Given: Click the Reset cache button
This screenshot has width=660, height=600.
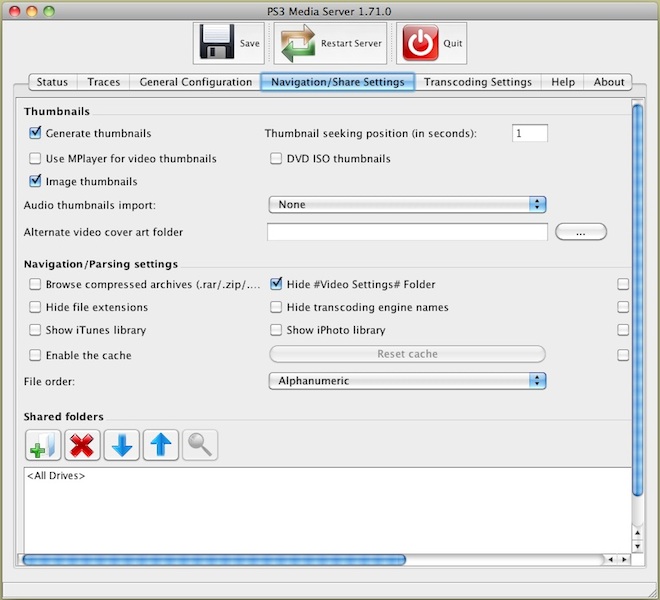Looking at the screenshot, I should click(407, 354).
